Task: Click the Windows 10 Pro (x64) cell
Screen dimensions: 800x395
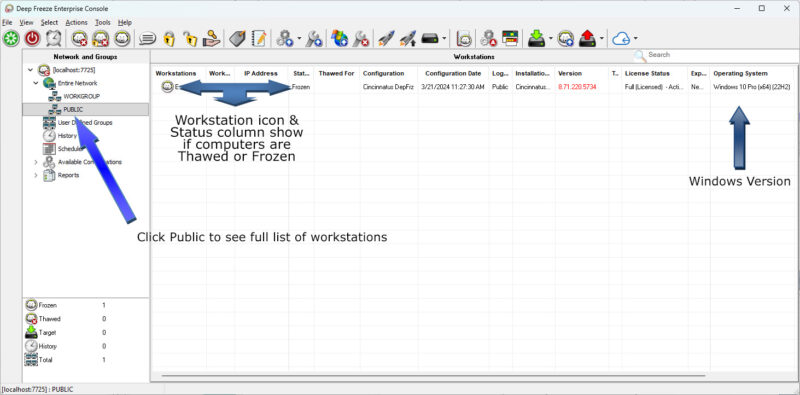Action: pyautogui.click(x=752, y=87)
